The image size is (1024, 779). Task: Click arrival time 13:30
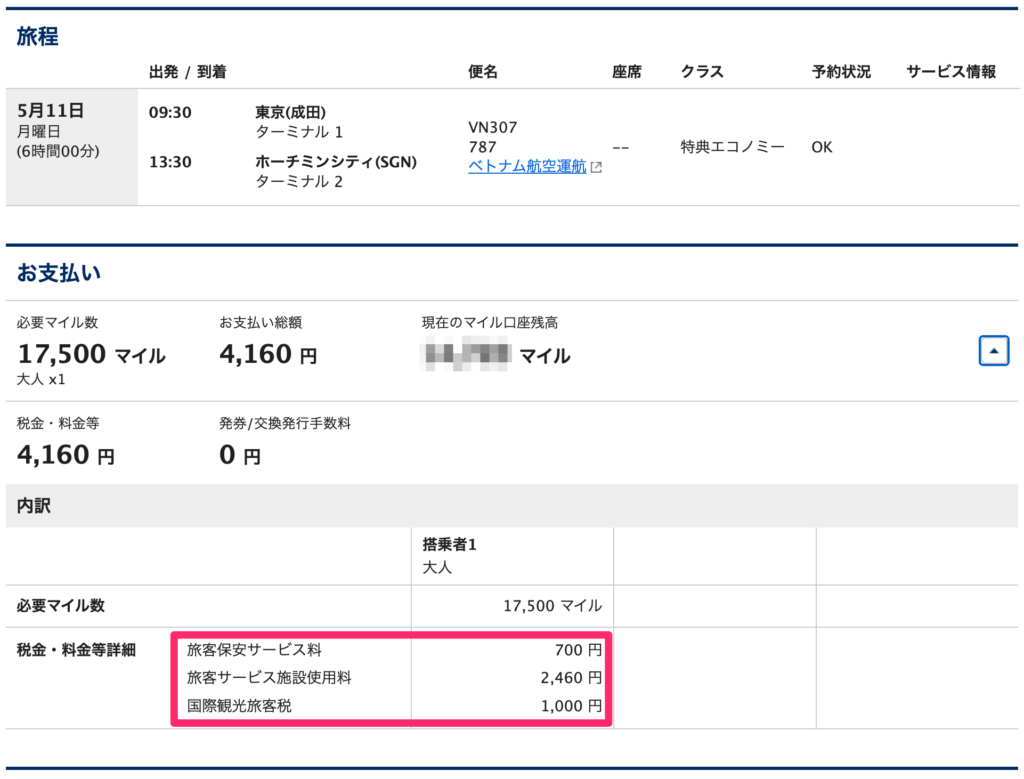click(x=170, y=162)
